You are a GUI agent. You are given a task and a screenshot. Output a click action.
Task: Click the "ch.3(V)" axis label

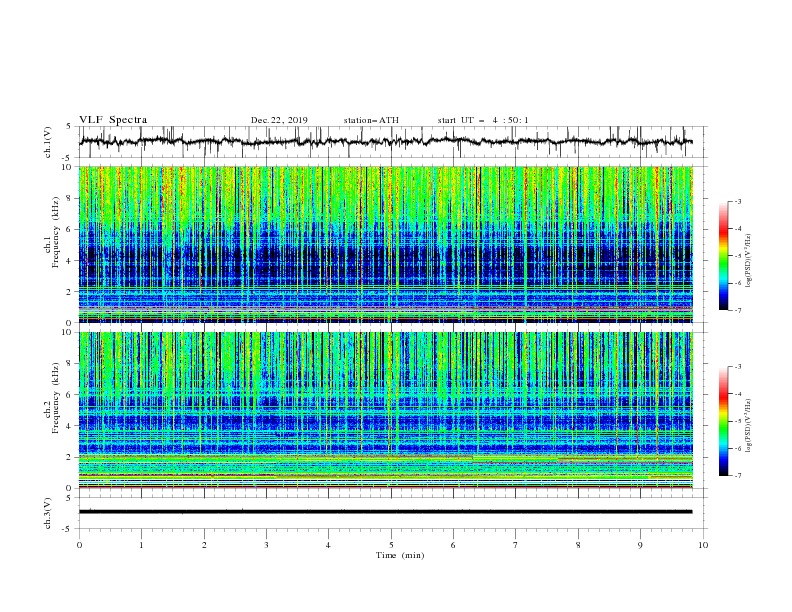pyautogui.click(x=48, y=513)
